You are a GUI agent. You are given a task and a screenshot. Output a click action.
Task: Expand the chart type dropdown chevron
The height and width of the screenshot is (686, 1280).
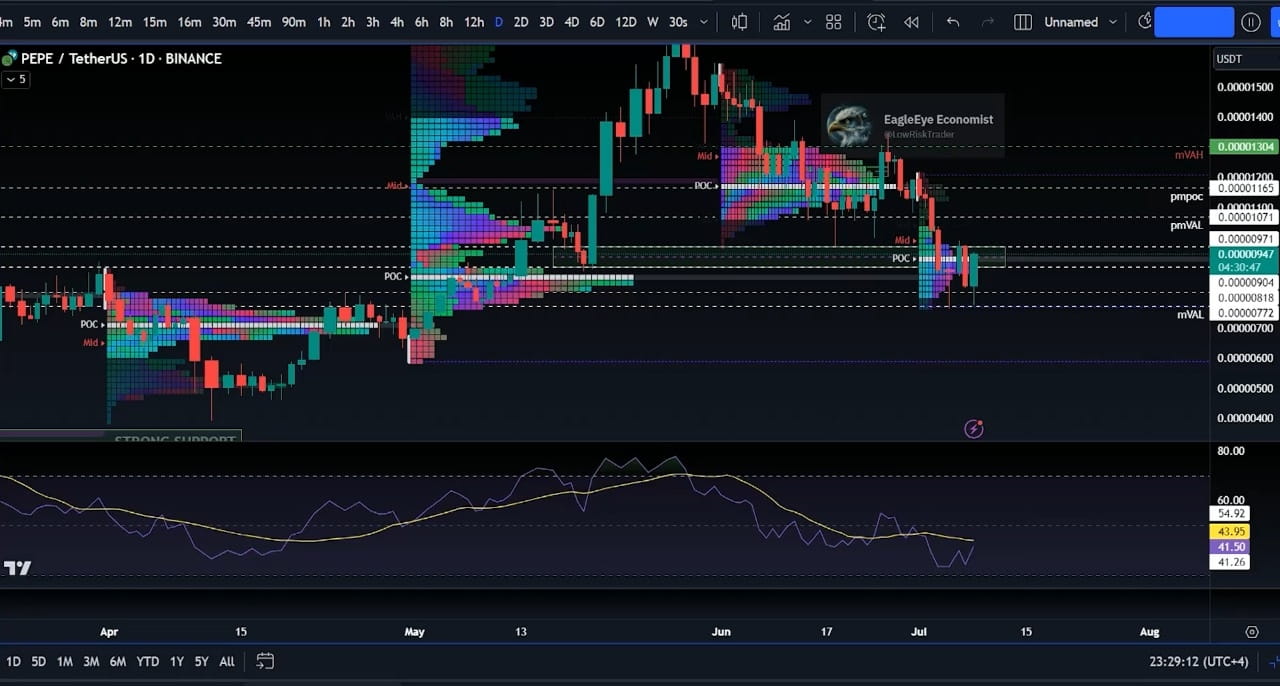807,22
